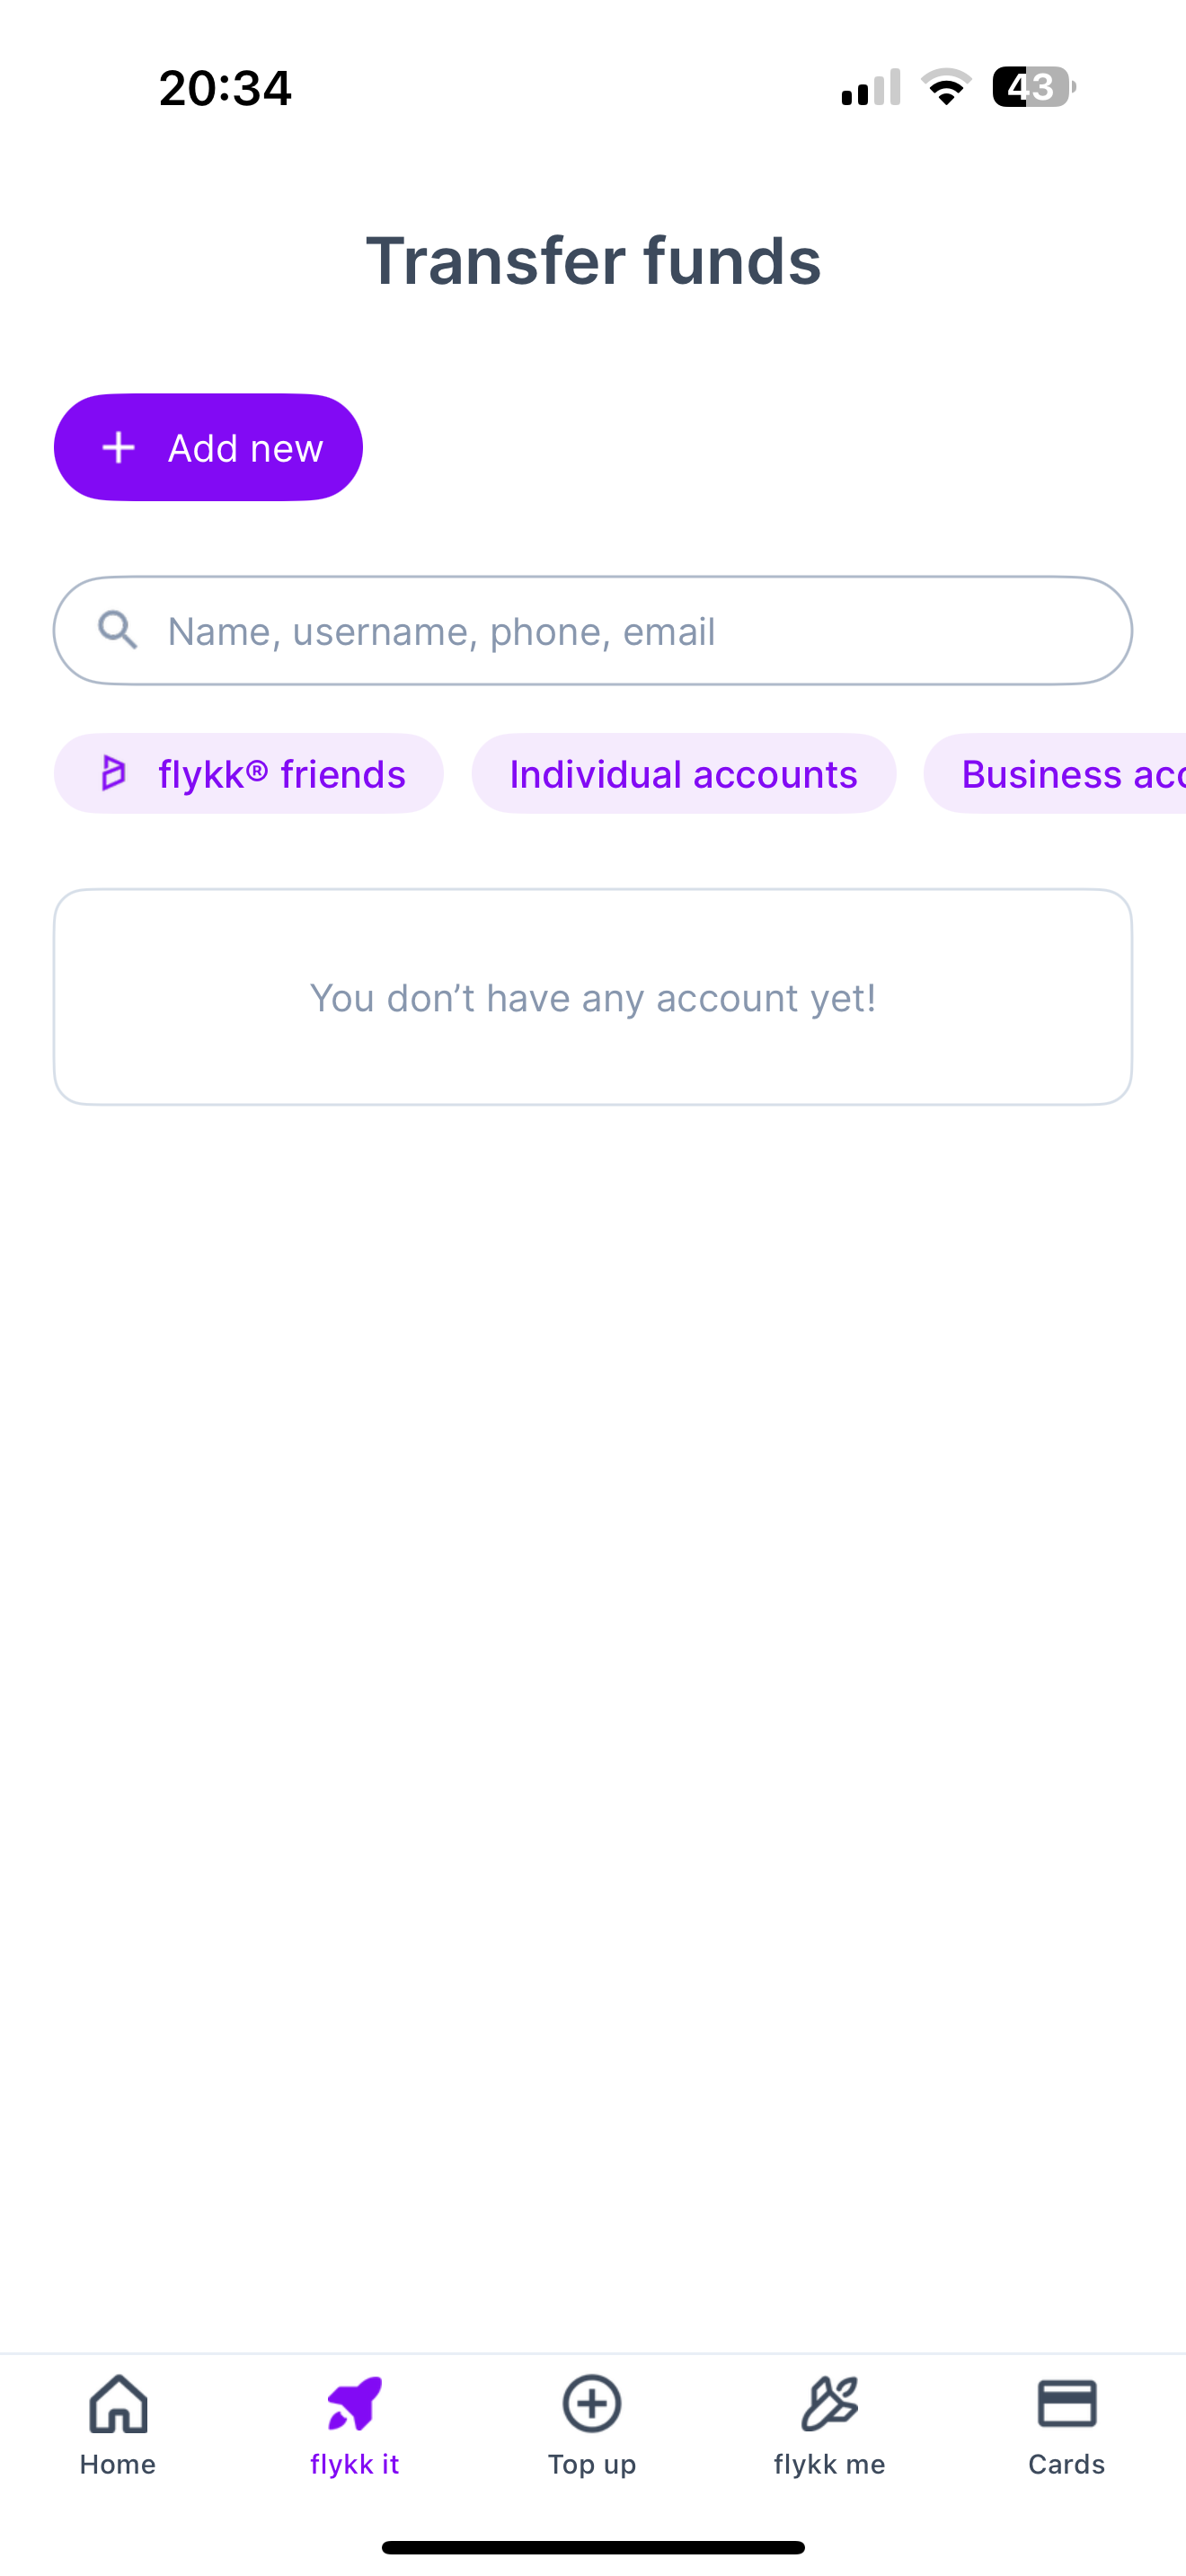
Task: Focus the Name, username, phone, email field
Action: click(620, 630)
